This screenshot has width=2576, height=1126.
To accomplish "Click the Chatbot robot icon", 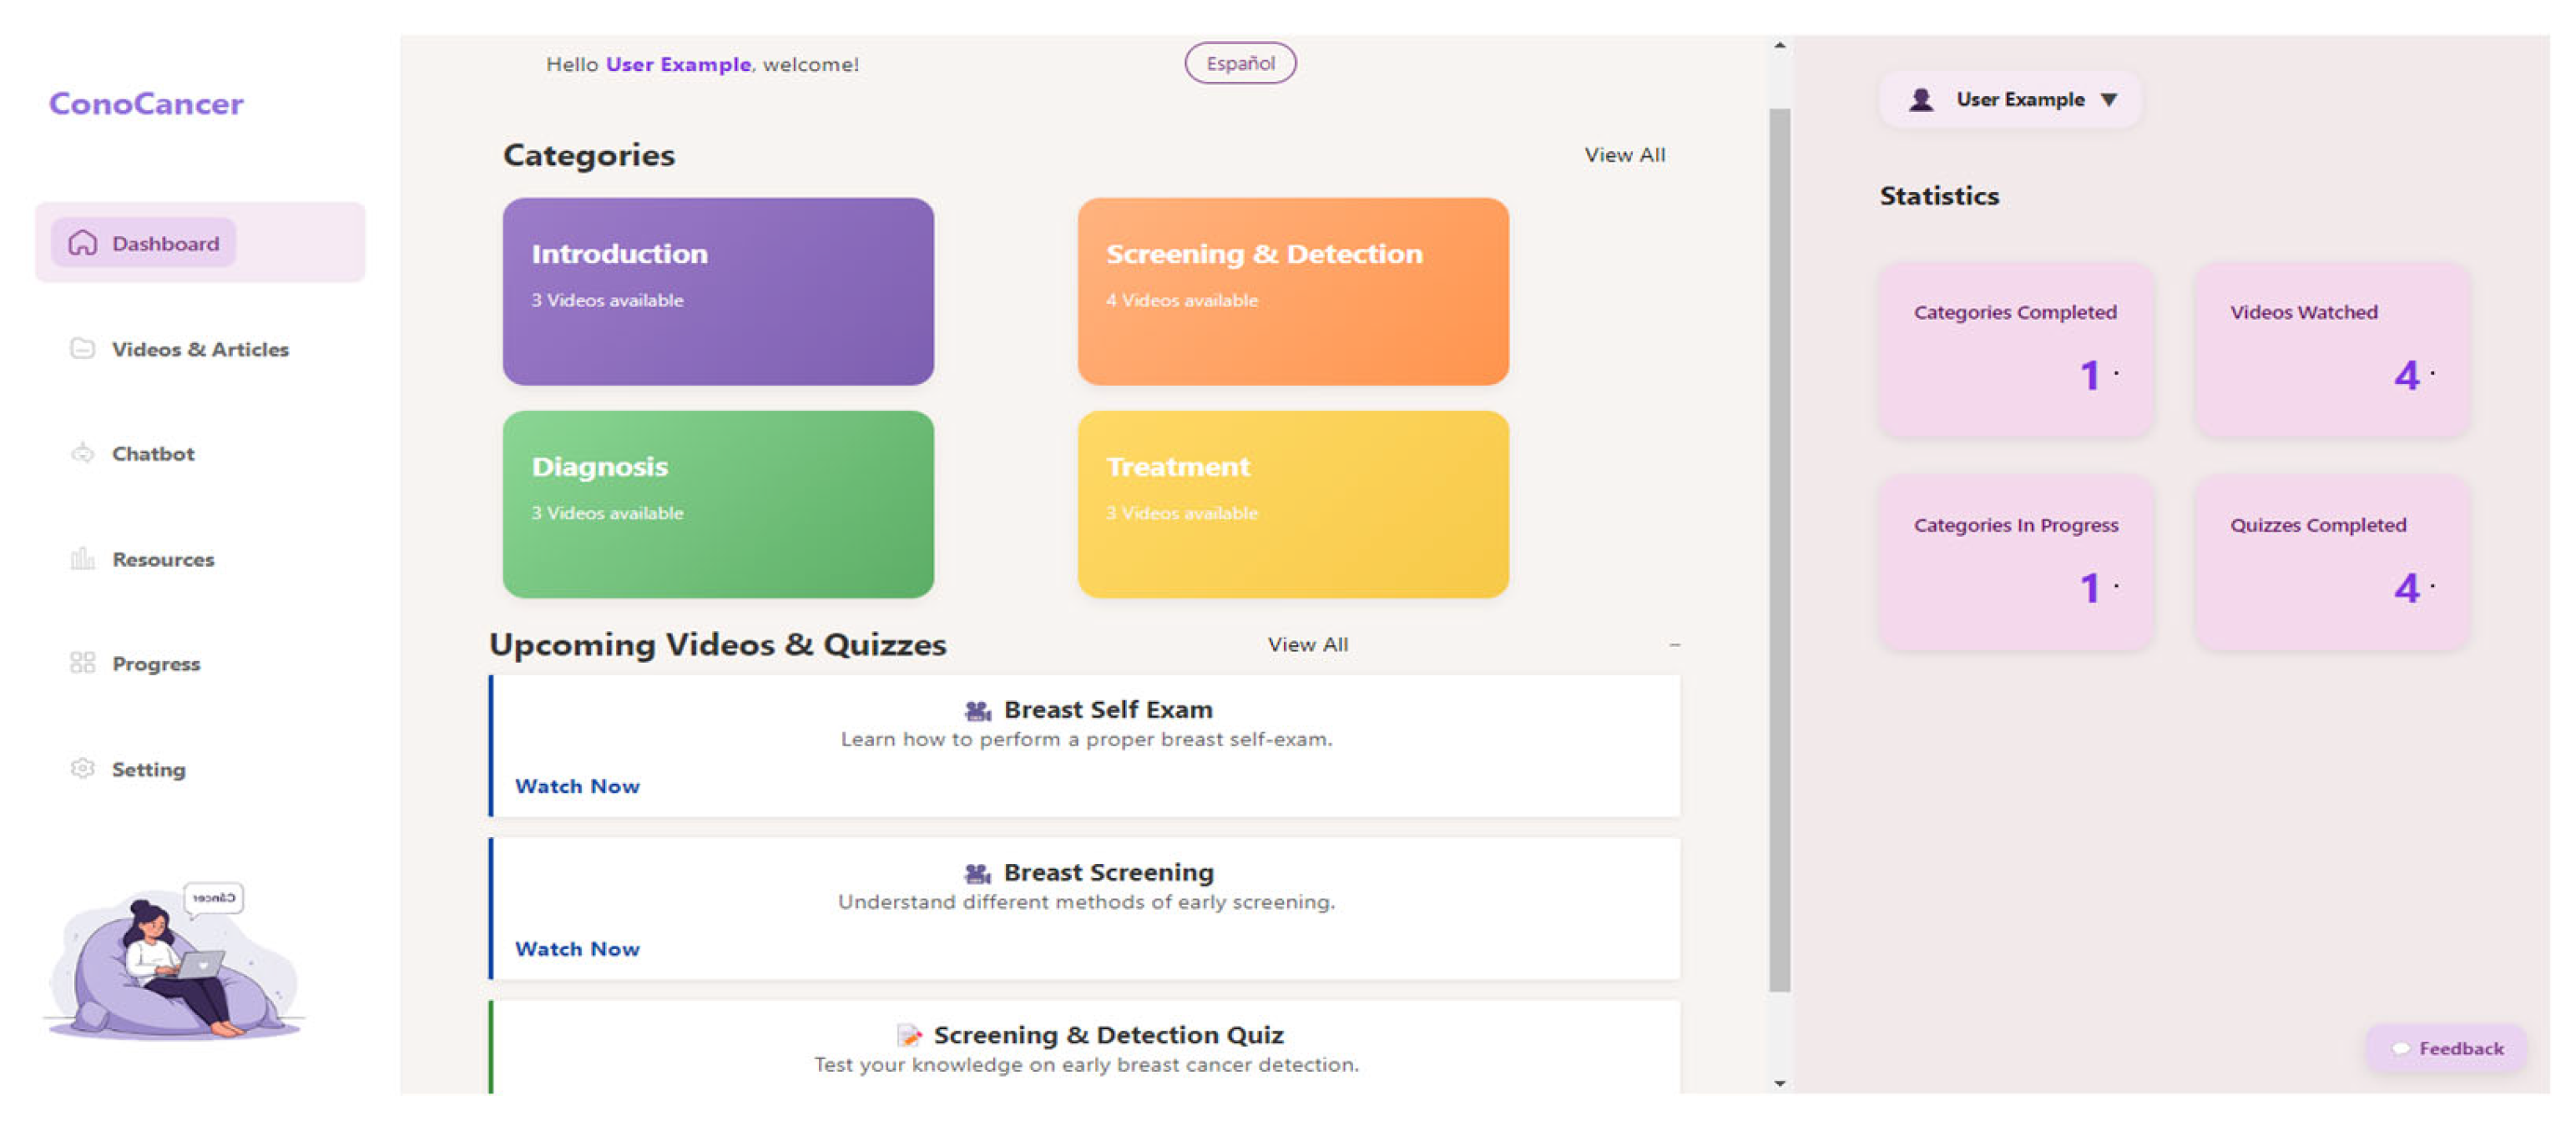I will click(x=83, y=454).
